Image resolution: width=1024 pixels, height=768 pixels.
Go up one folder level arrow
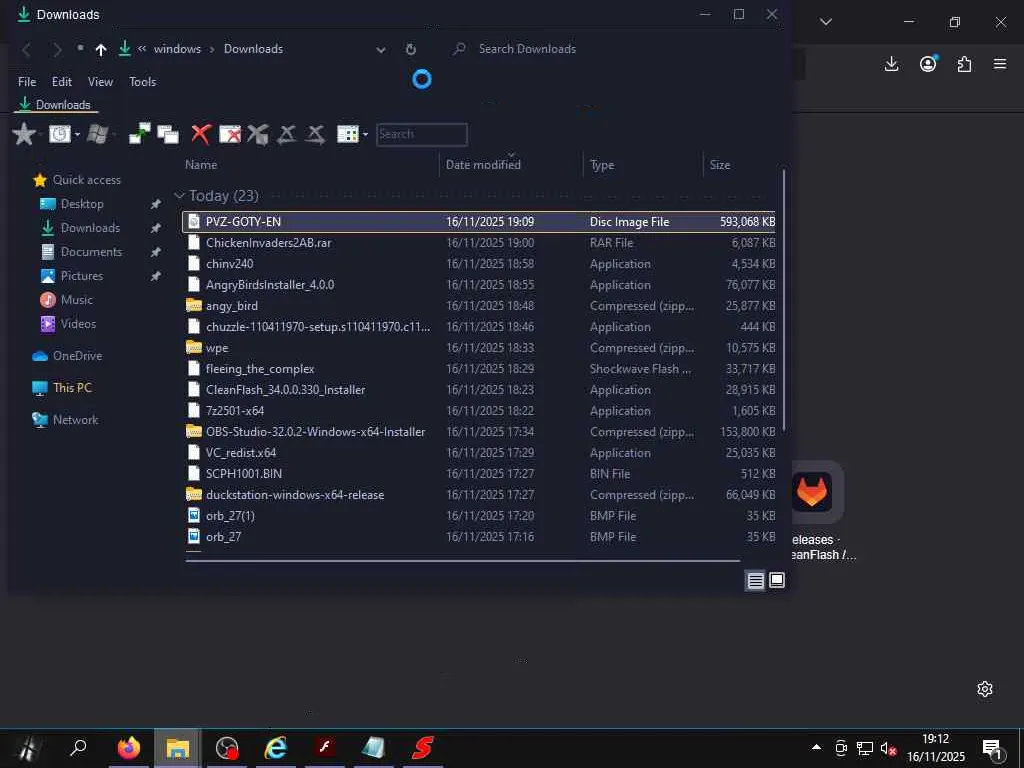[x=101, y=50]
